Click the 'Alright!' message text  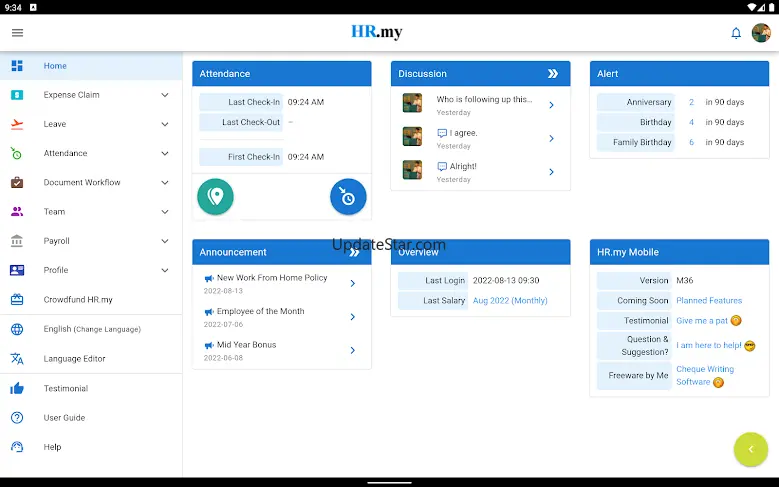[x=463, y=166]
